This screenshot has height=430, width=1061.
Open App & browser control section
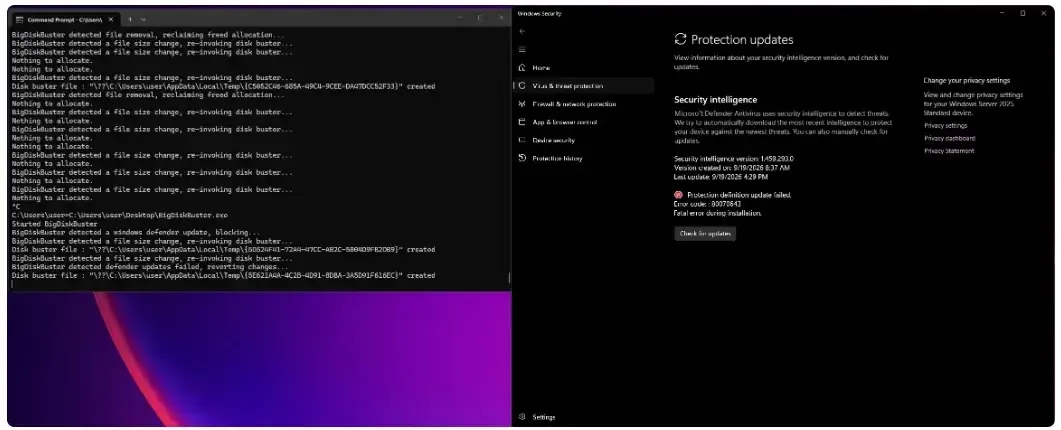point(584,122)
